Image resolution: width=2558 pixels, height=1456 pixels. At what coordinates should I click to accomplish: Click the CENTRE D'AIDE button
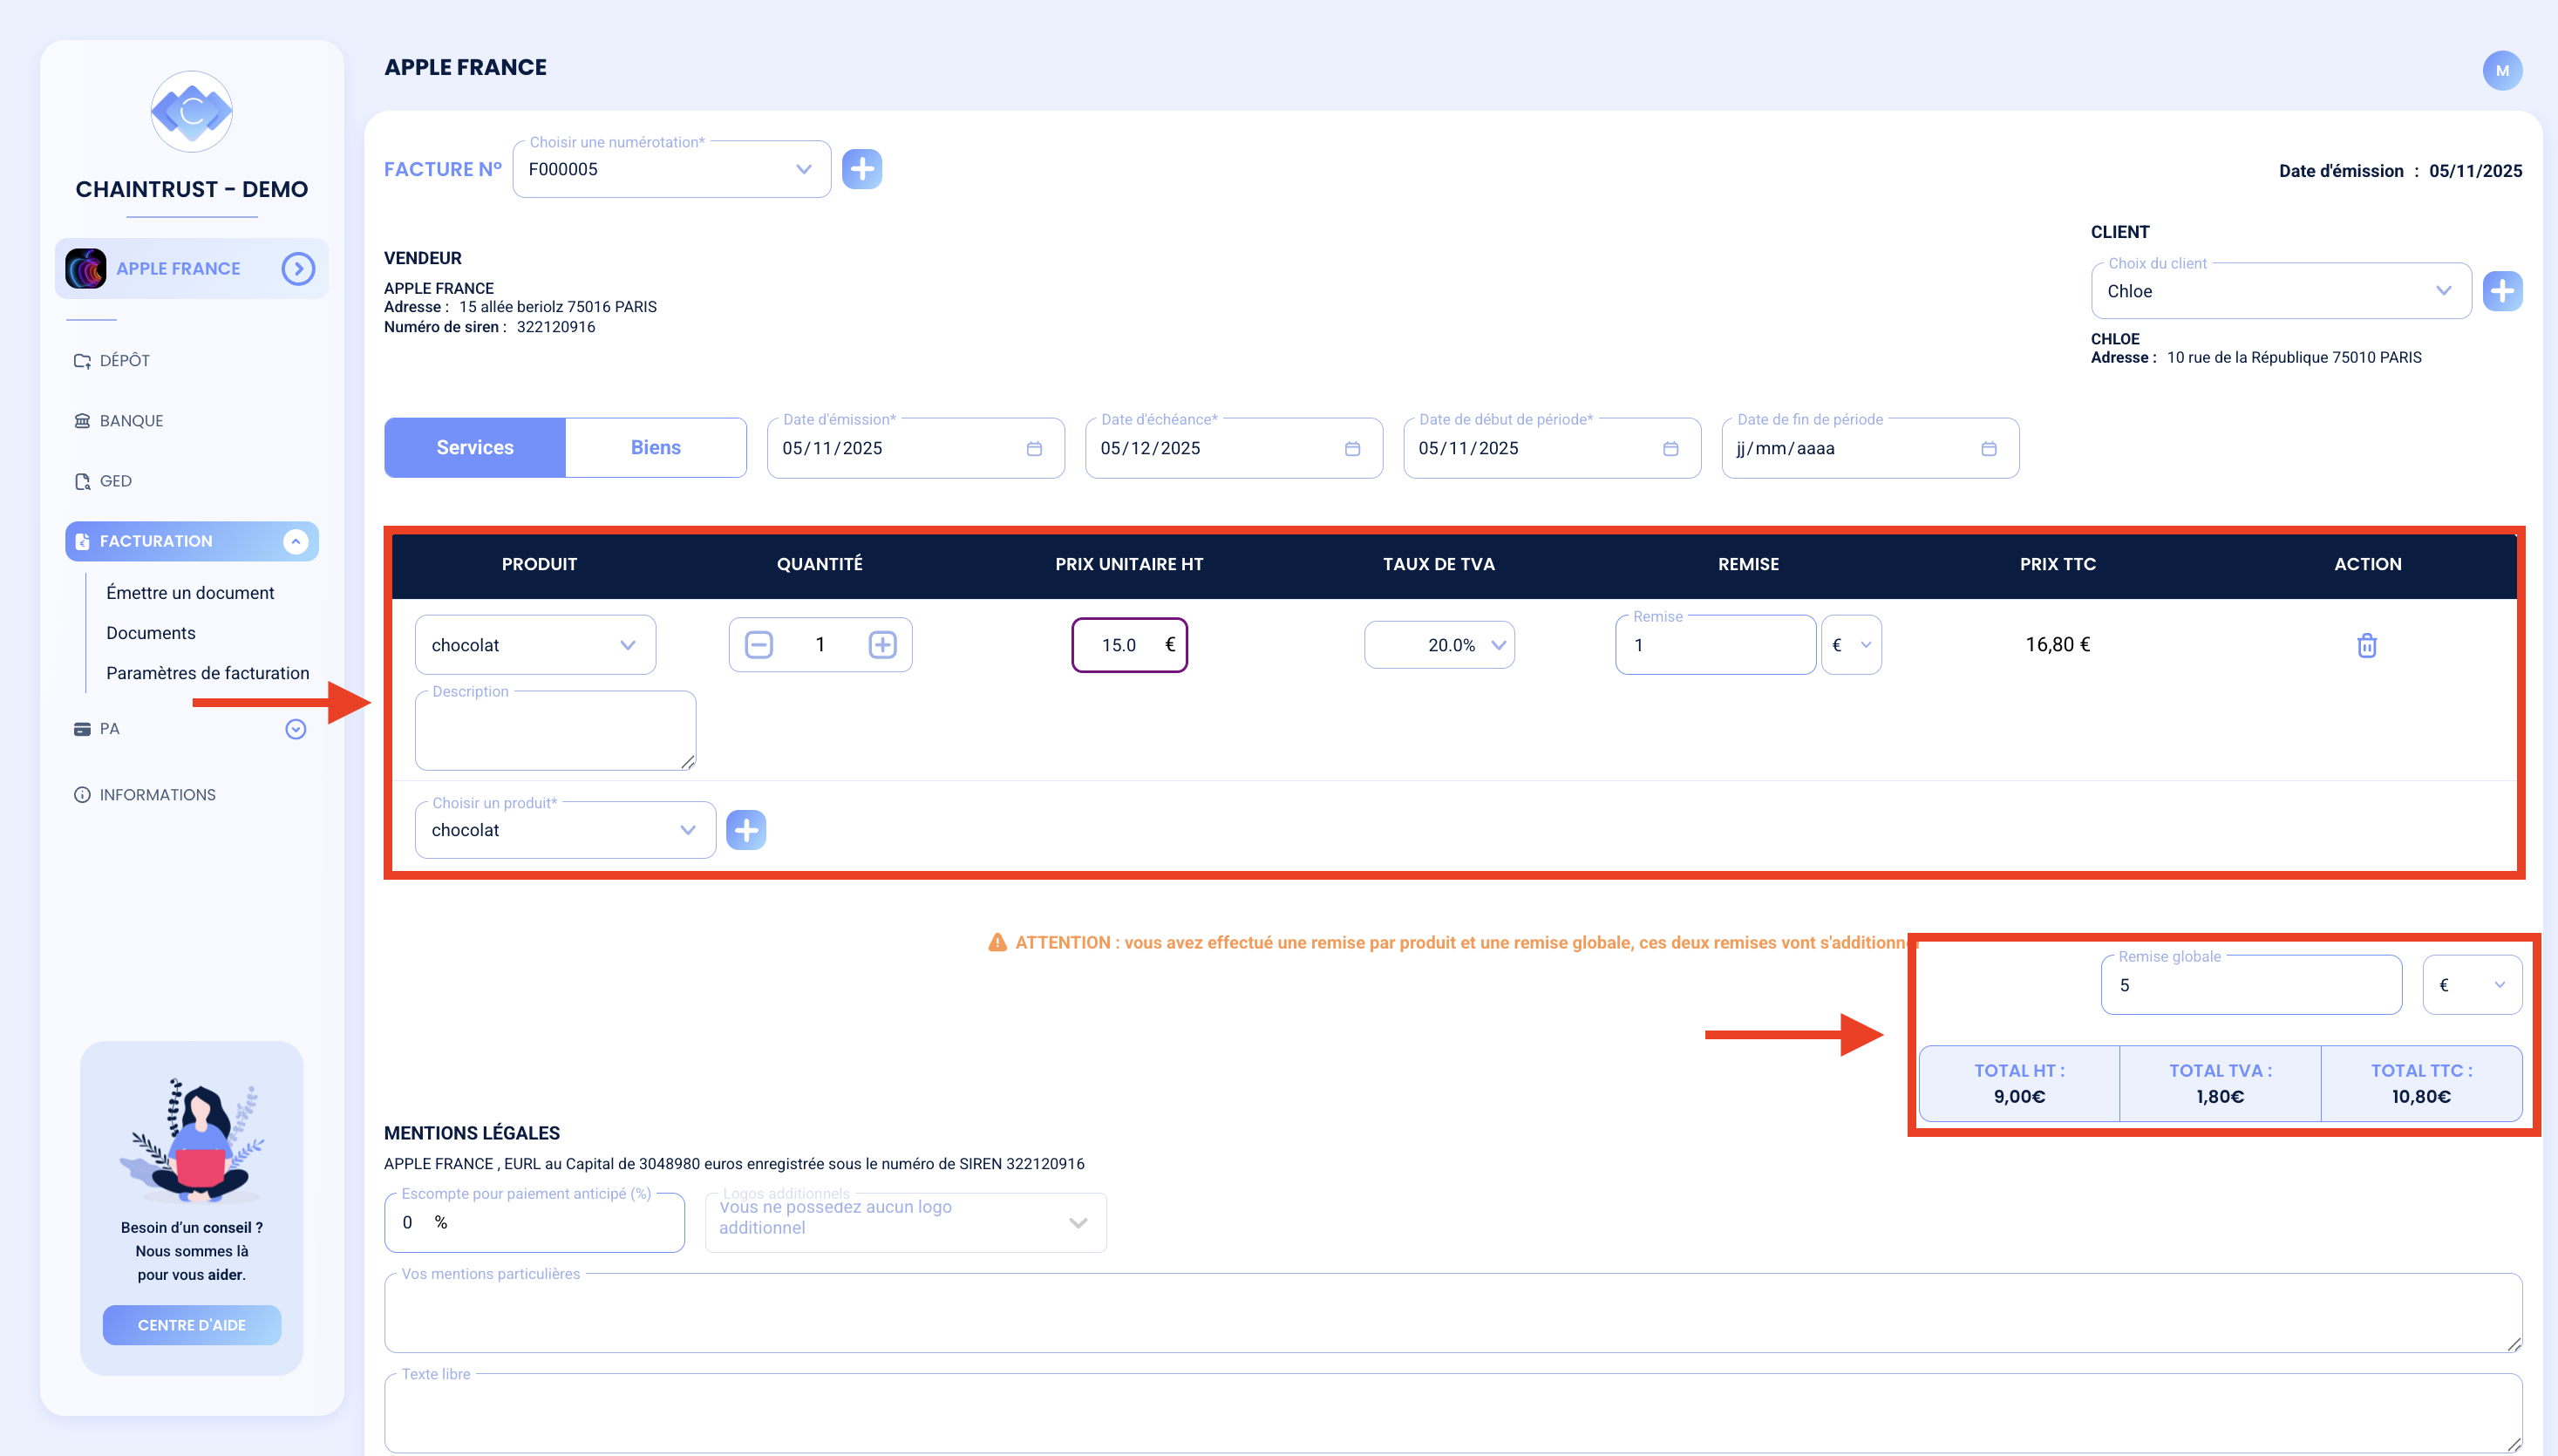point(192,1325)
